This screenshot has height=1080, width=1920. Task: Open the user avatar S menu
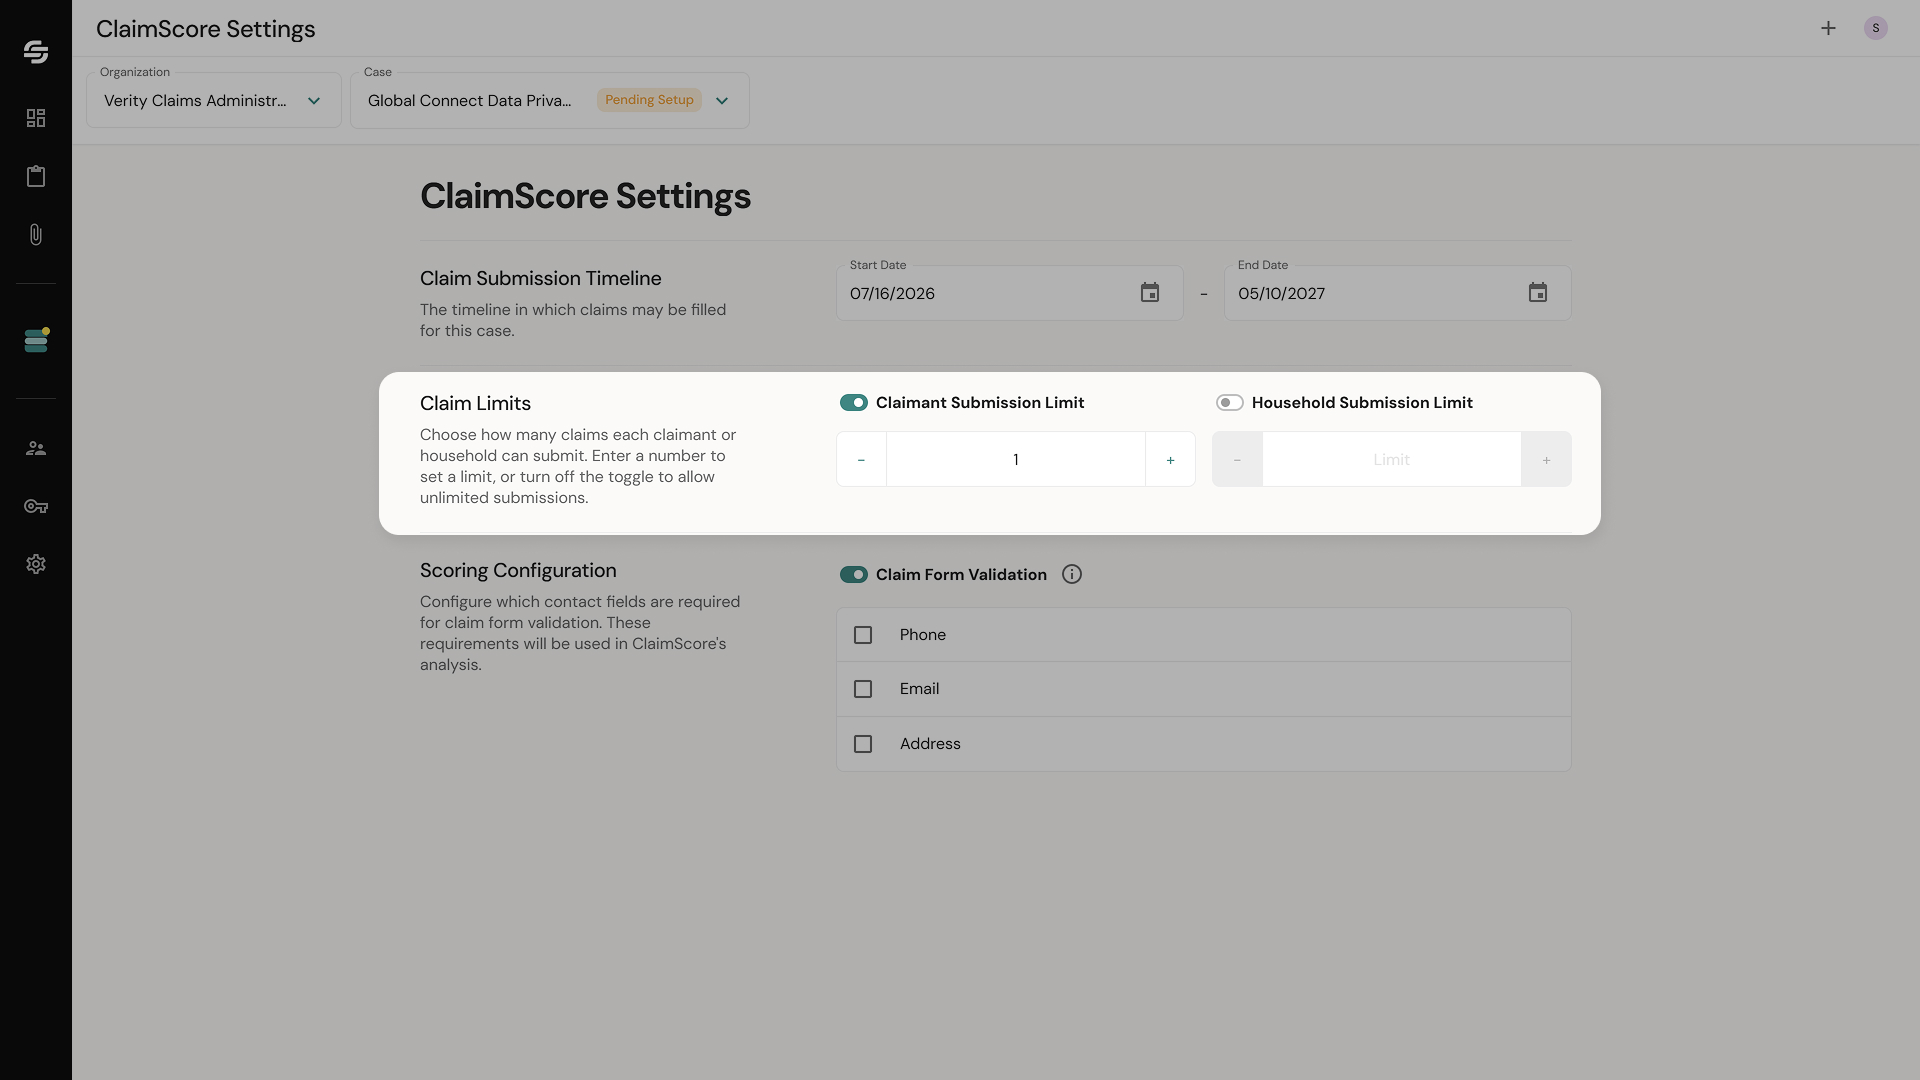pyautogui.click(x=1876, y=28)
